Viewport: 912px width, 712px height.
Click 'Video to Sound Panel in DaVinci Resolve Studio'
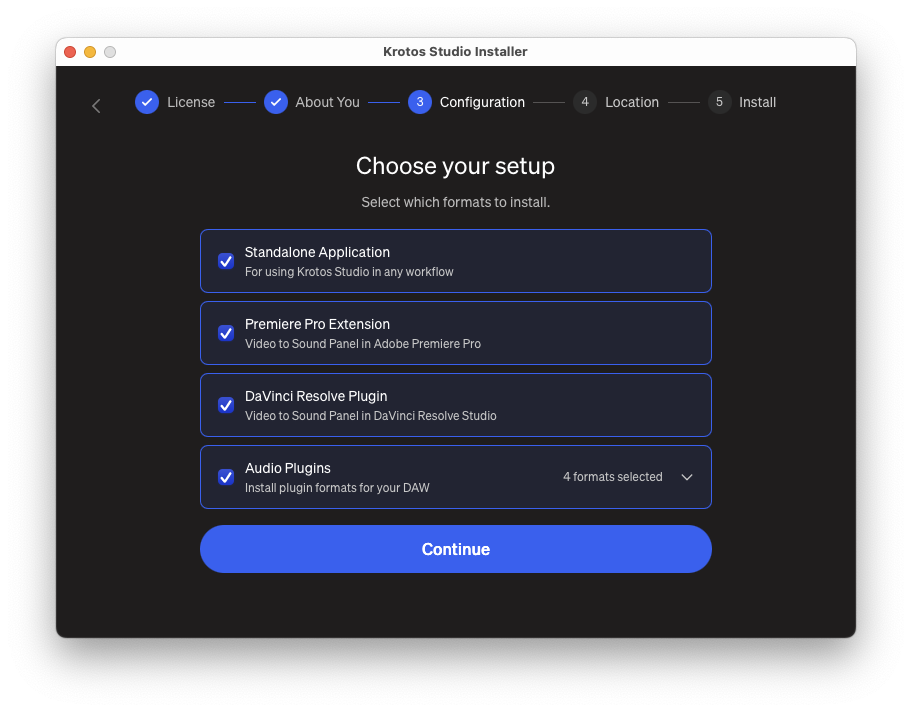pyautogui.click(x=370, y=416)
